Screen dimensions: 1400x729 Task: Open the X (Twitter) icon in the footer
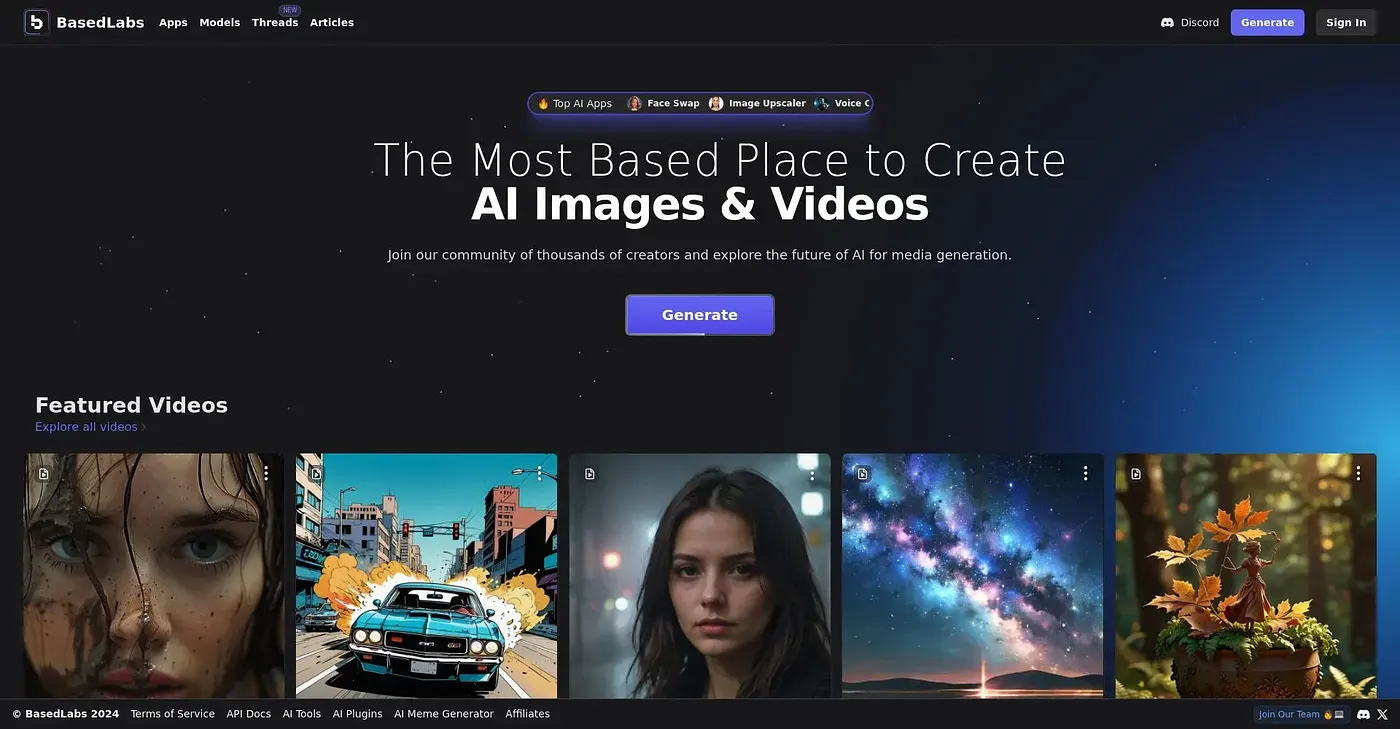(x=1383, y=714)
